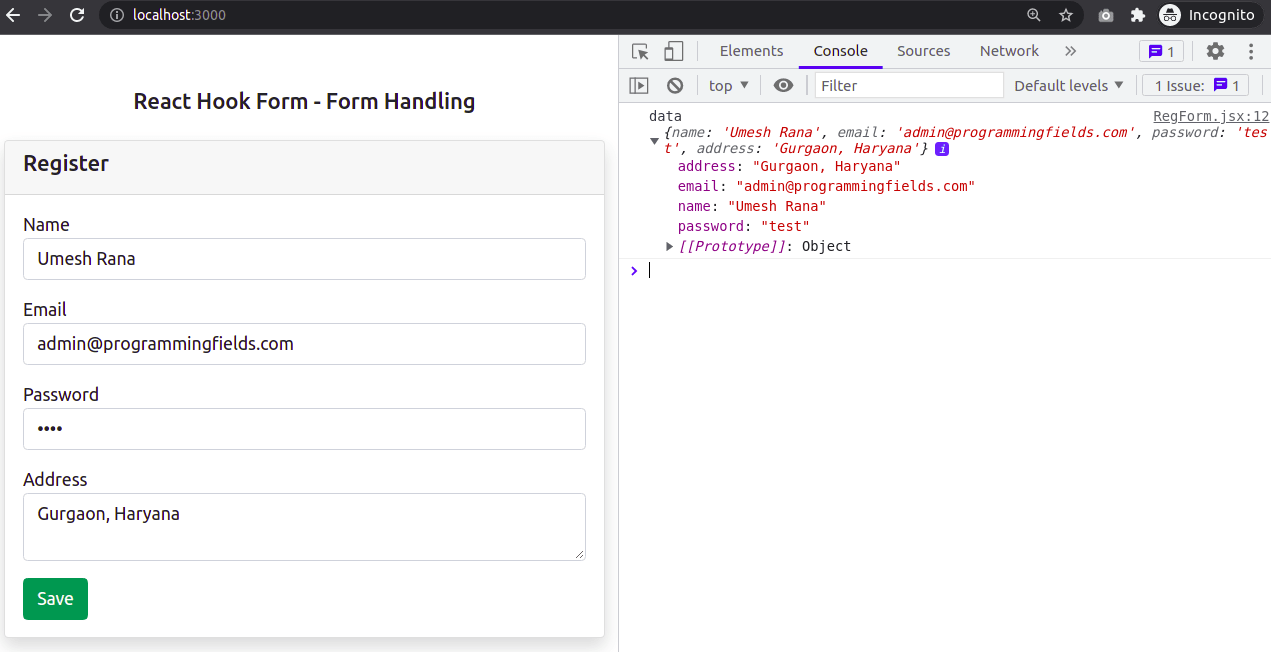Bookmark the page with the star icon
Viewport: 1271px width, 652px height.
[x=1066, y=15]
